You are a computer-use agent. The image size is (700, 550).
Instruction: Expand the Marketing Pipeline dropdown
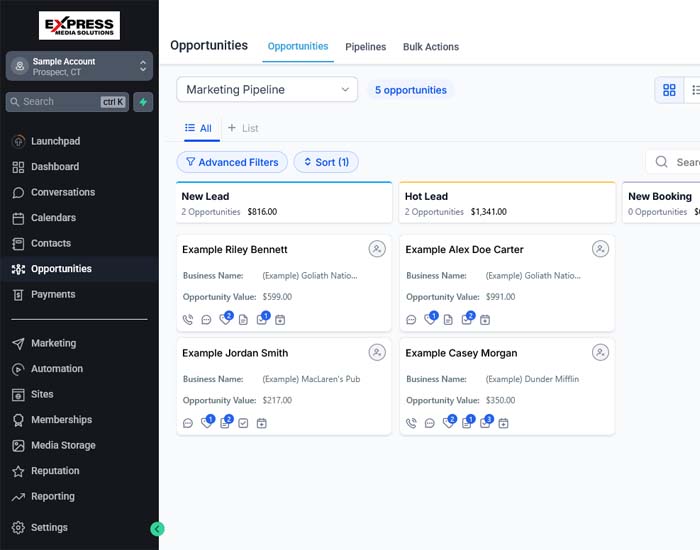(x=267, y=89)
